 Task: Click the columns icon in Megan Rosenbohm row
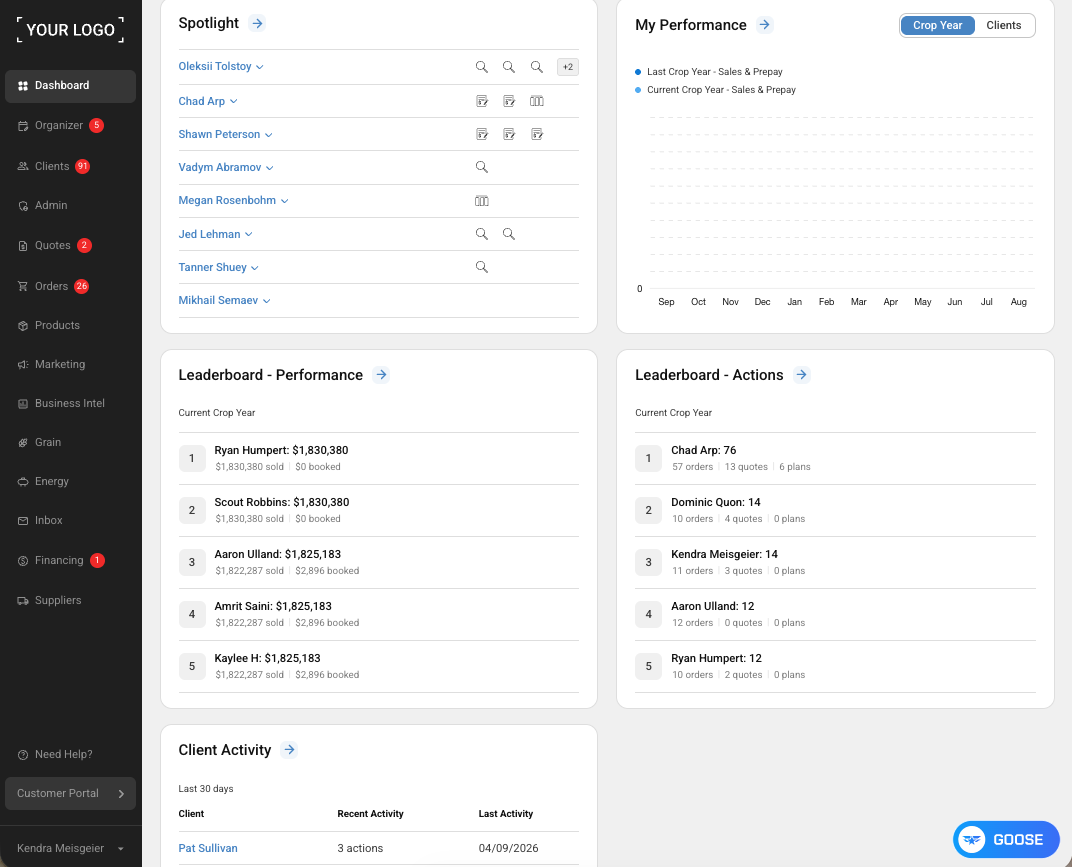pyautogui.click(x=481, y=200)
